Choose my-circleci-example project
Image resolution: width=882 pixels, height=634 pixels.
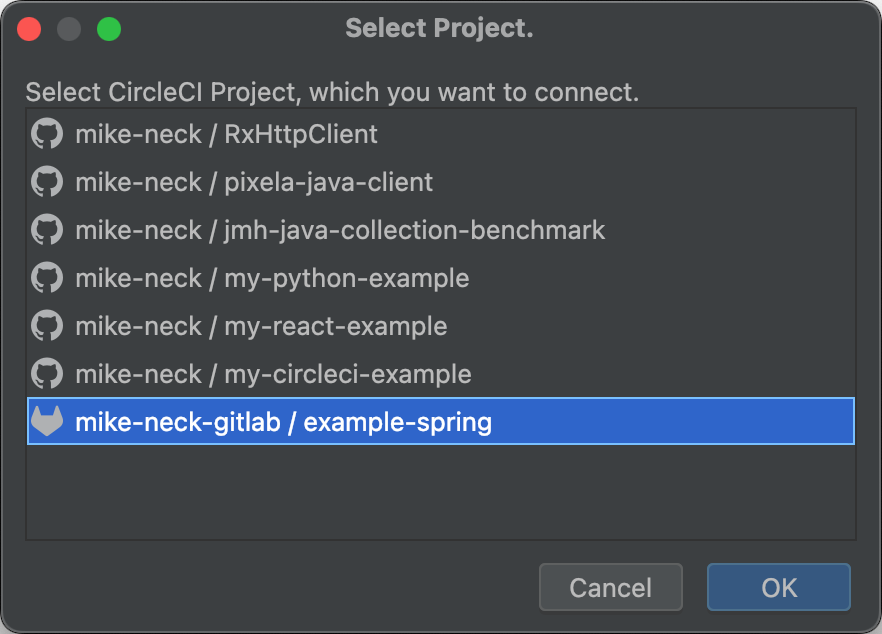(441, 374)
